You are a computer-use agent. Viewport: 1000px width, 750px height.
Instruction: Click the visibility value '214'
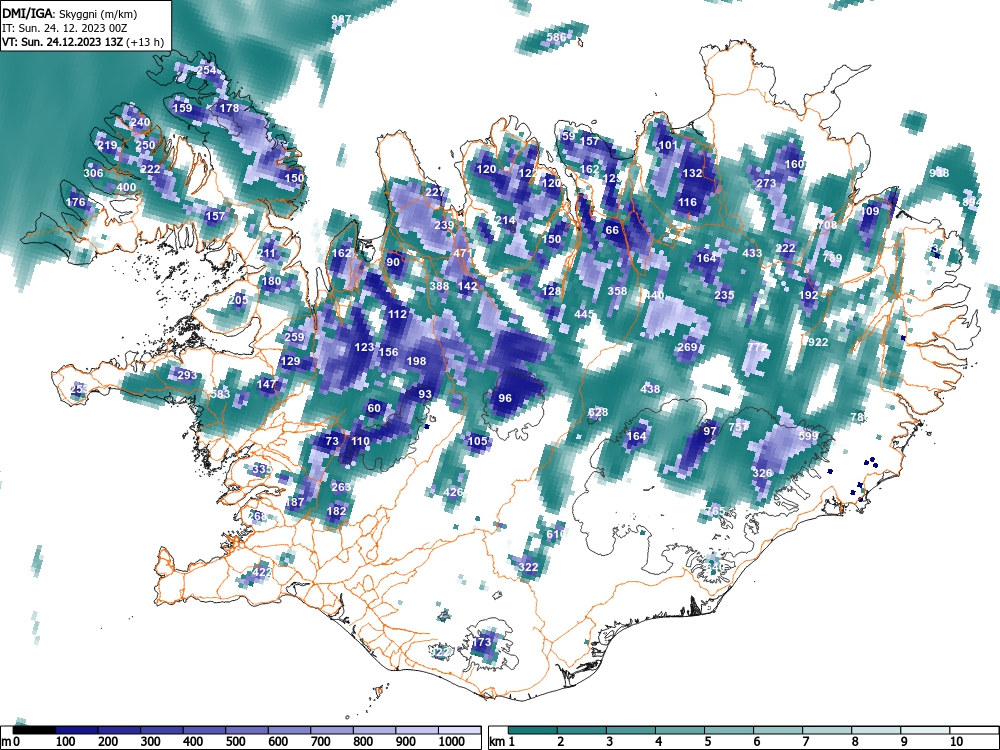pos(505,220)
